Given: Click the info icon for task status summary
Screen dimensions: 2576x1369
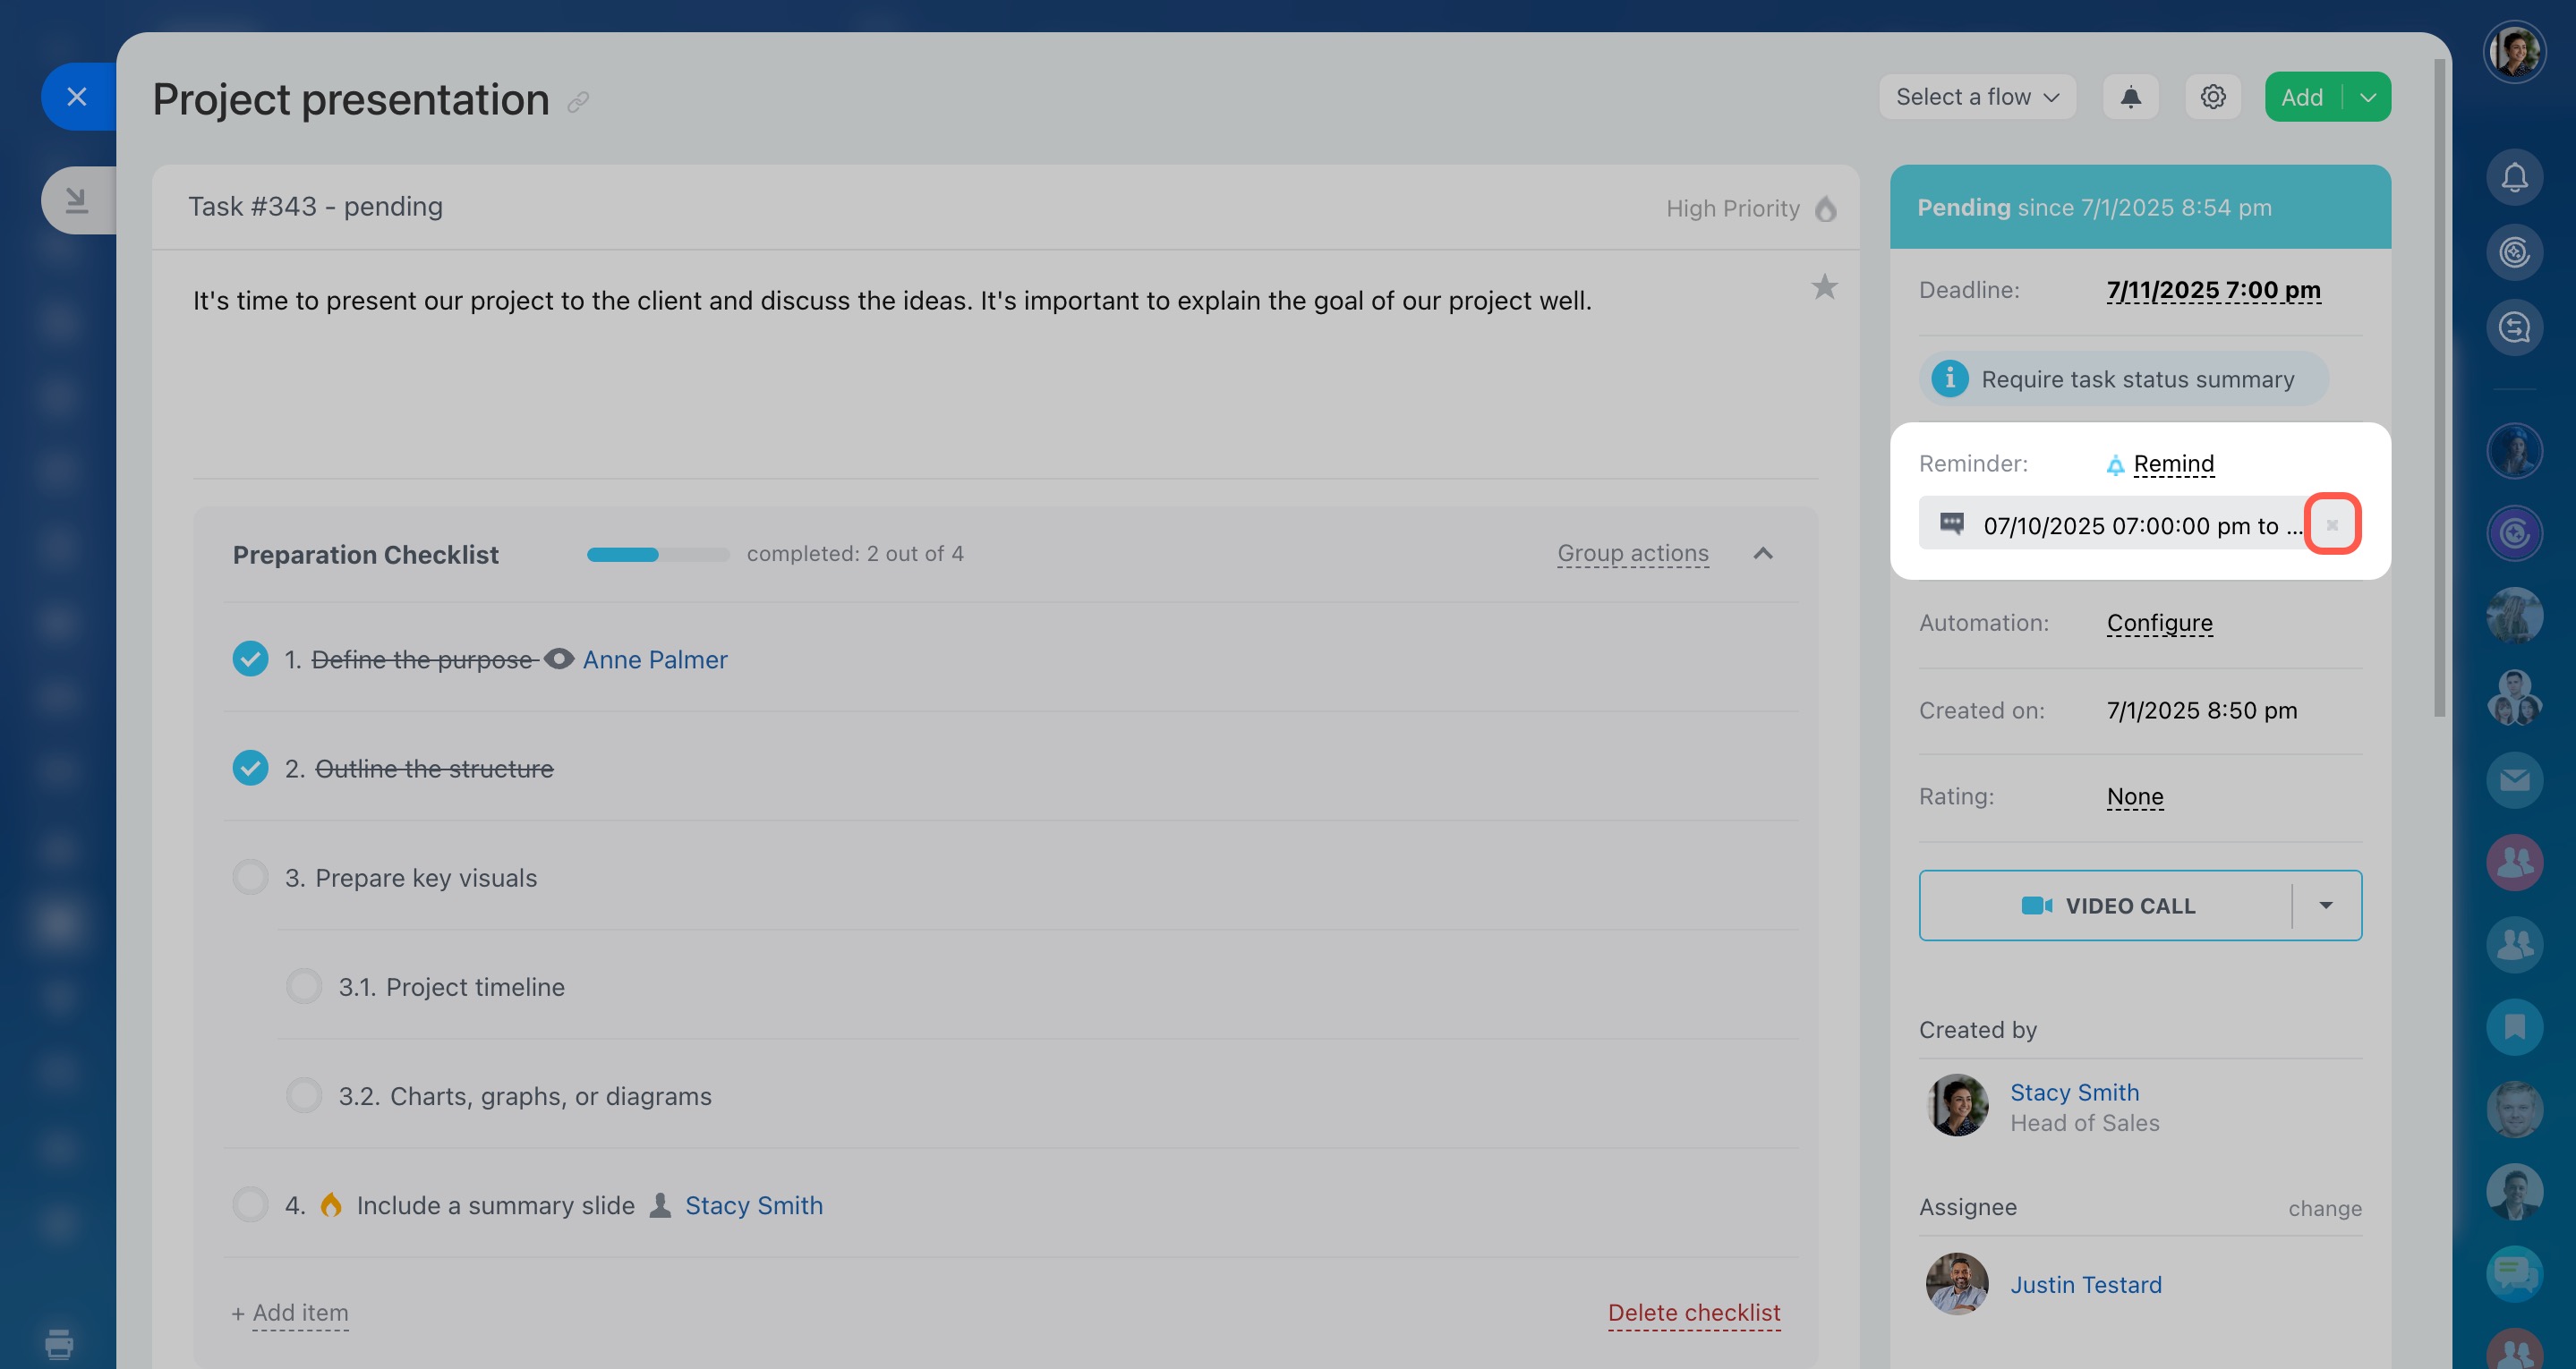Looking at the screenshot, I should [x=1949, y=379].
